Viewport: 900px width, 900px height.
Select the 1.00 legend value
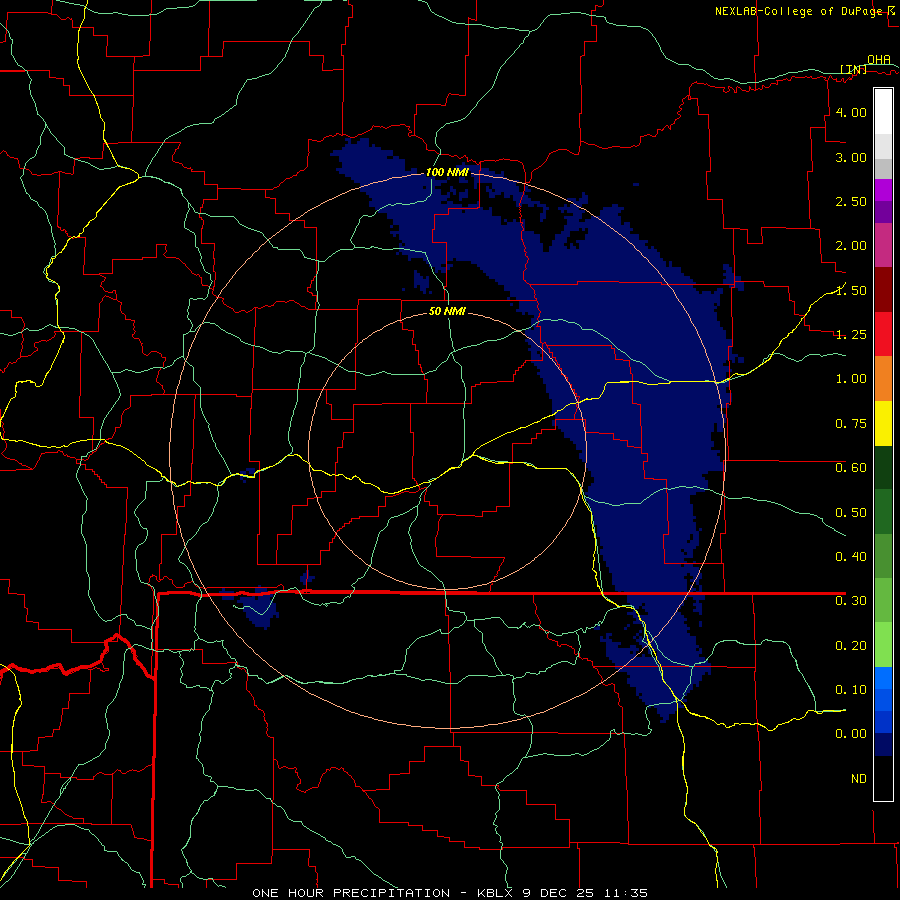(851, 379)
